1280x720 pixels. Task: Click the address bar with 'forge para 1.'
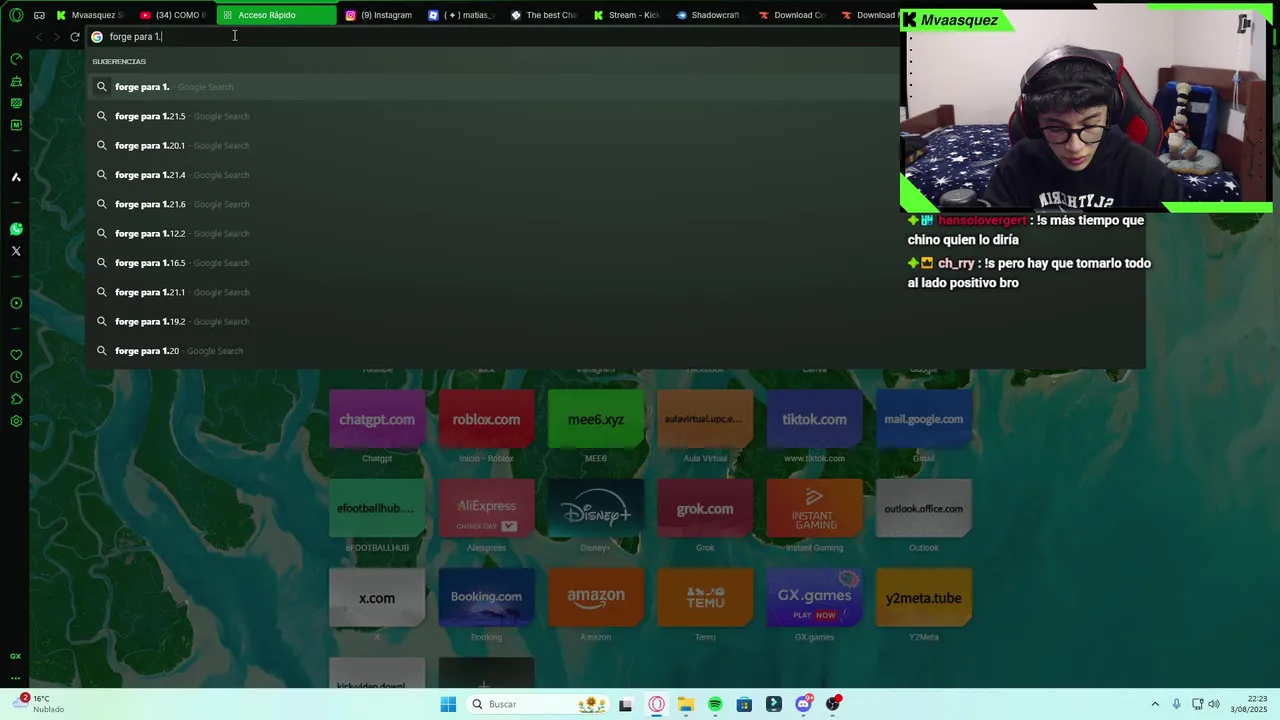click(x=490, y=37)
